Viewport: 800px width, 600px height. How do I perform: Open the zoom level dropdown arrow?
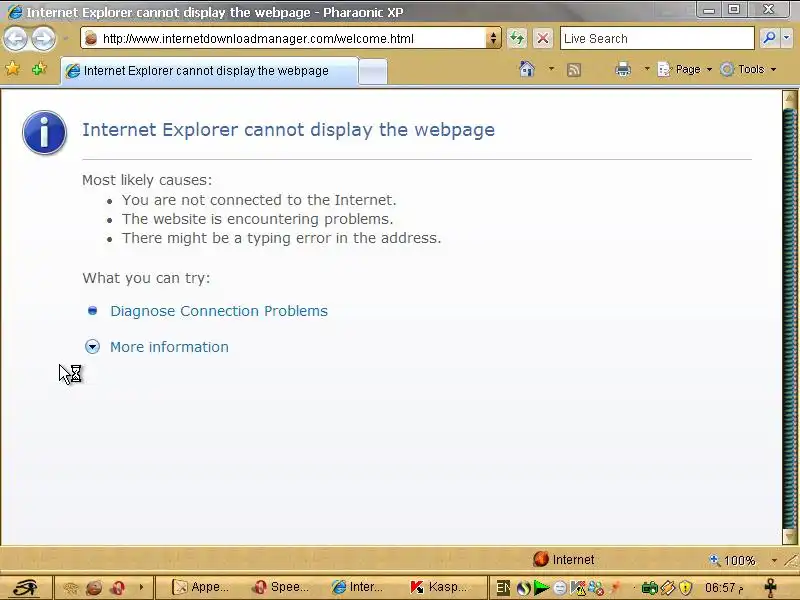(x=774, y=560)
